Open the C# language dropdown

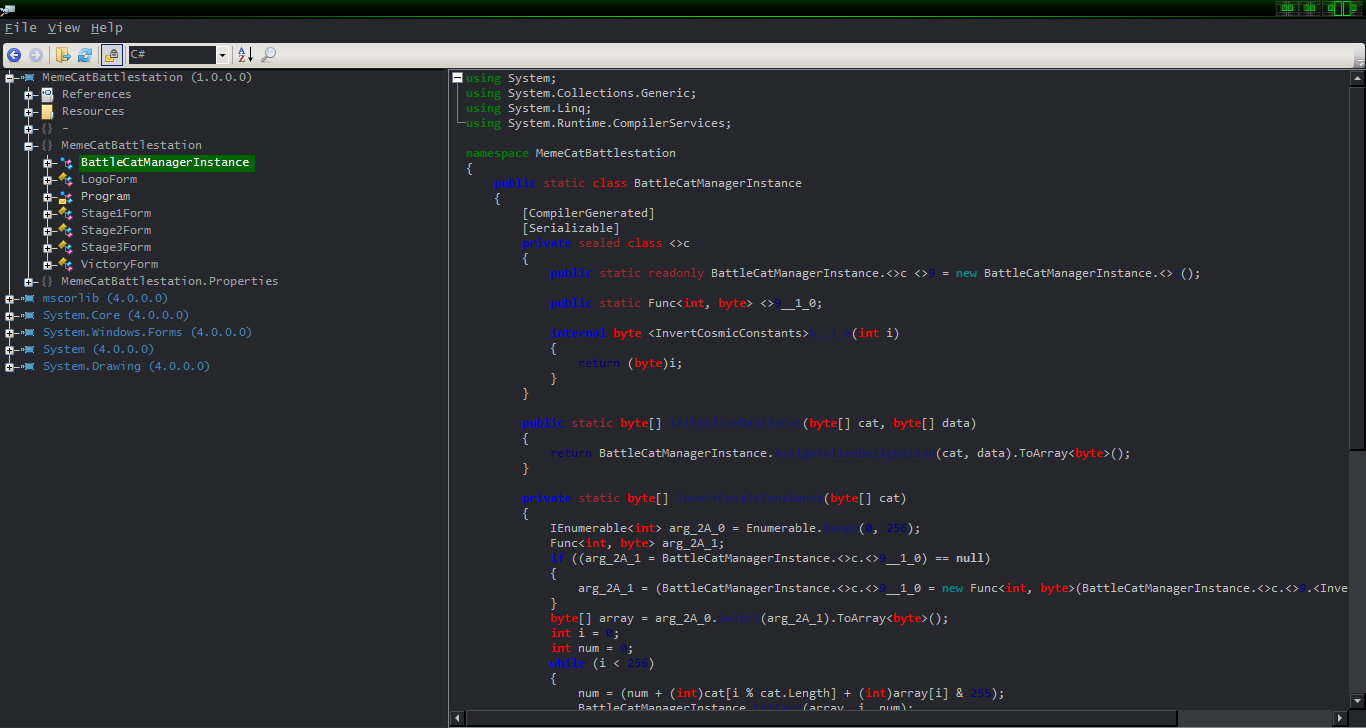[x=222, y=55]
